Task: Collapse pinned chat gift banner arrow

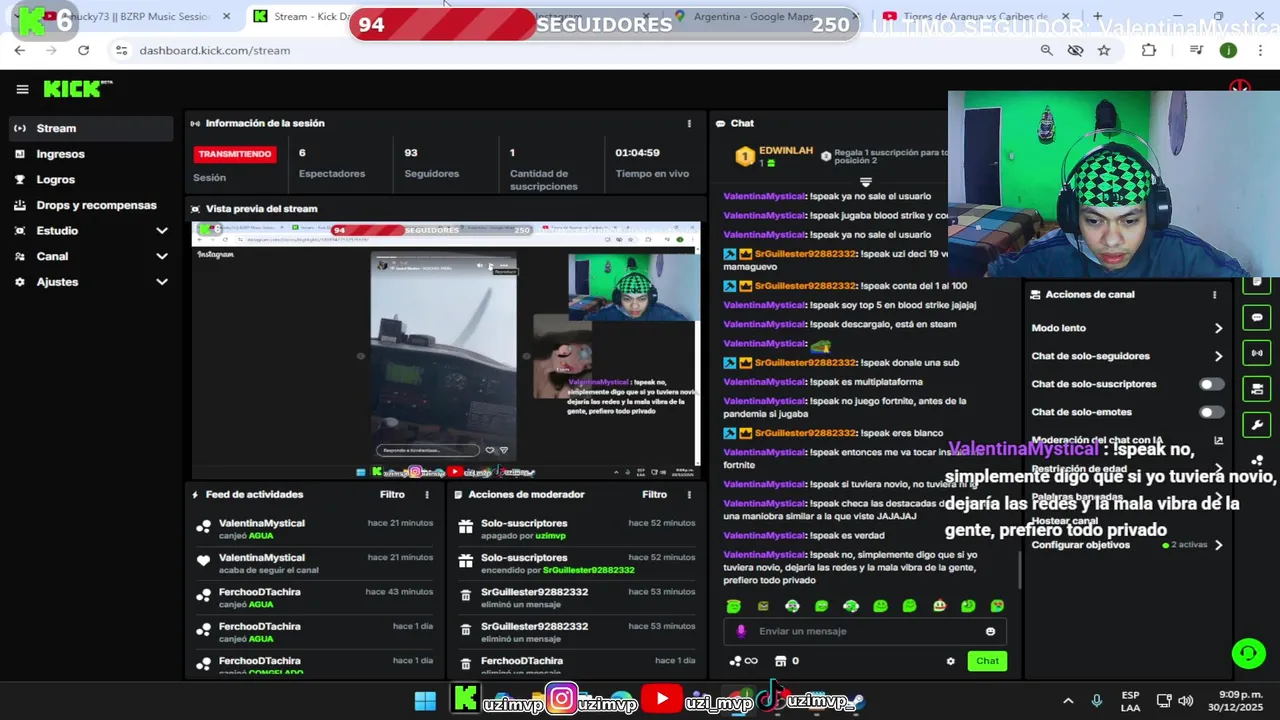Action: (866, 182)
